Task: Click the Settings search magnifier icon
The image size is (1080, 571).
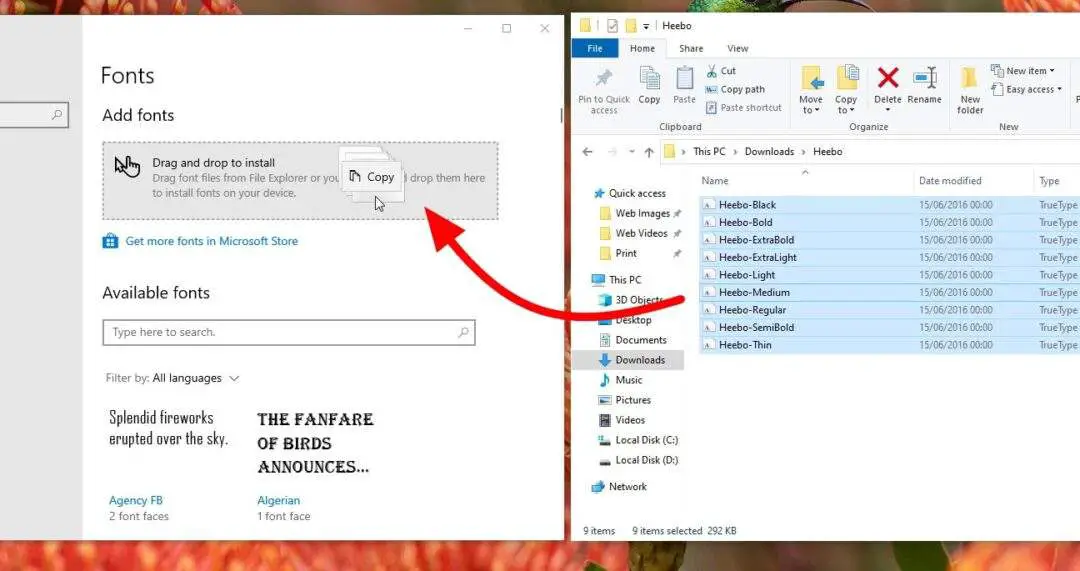Action: pos(57,115)
